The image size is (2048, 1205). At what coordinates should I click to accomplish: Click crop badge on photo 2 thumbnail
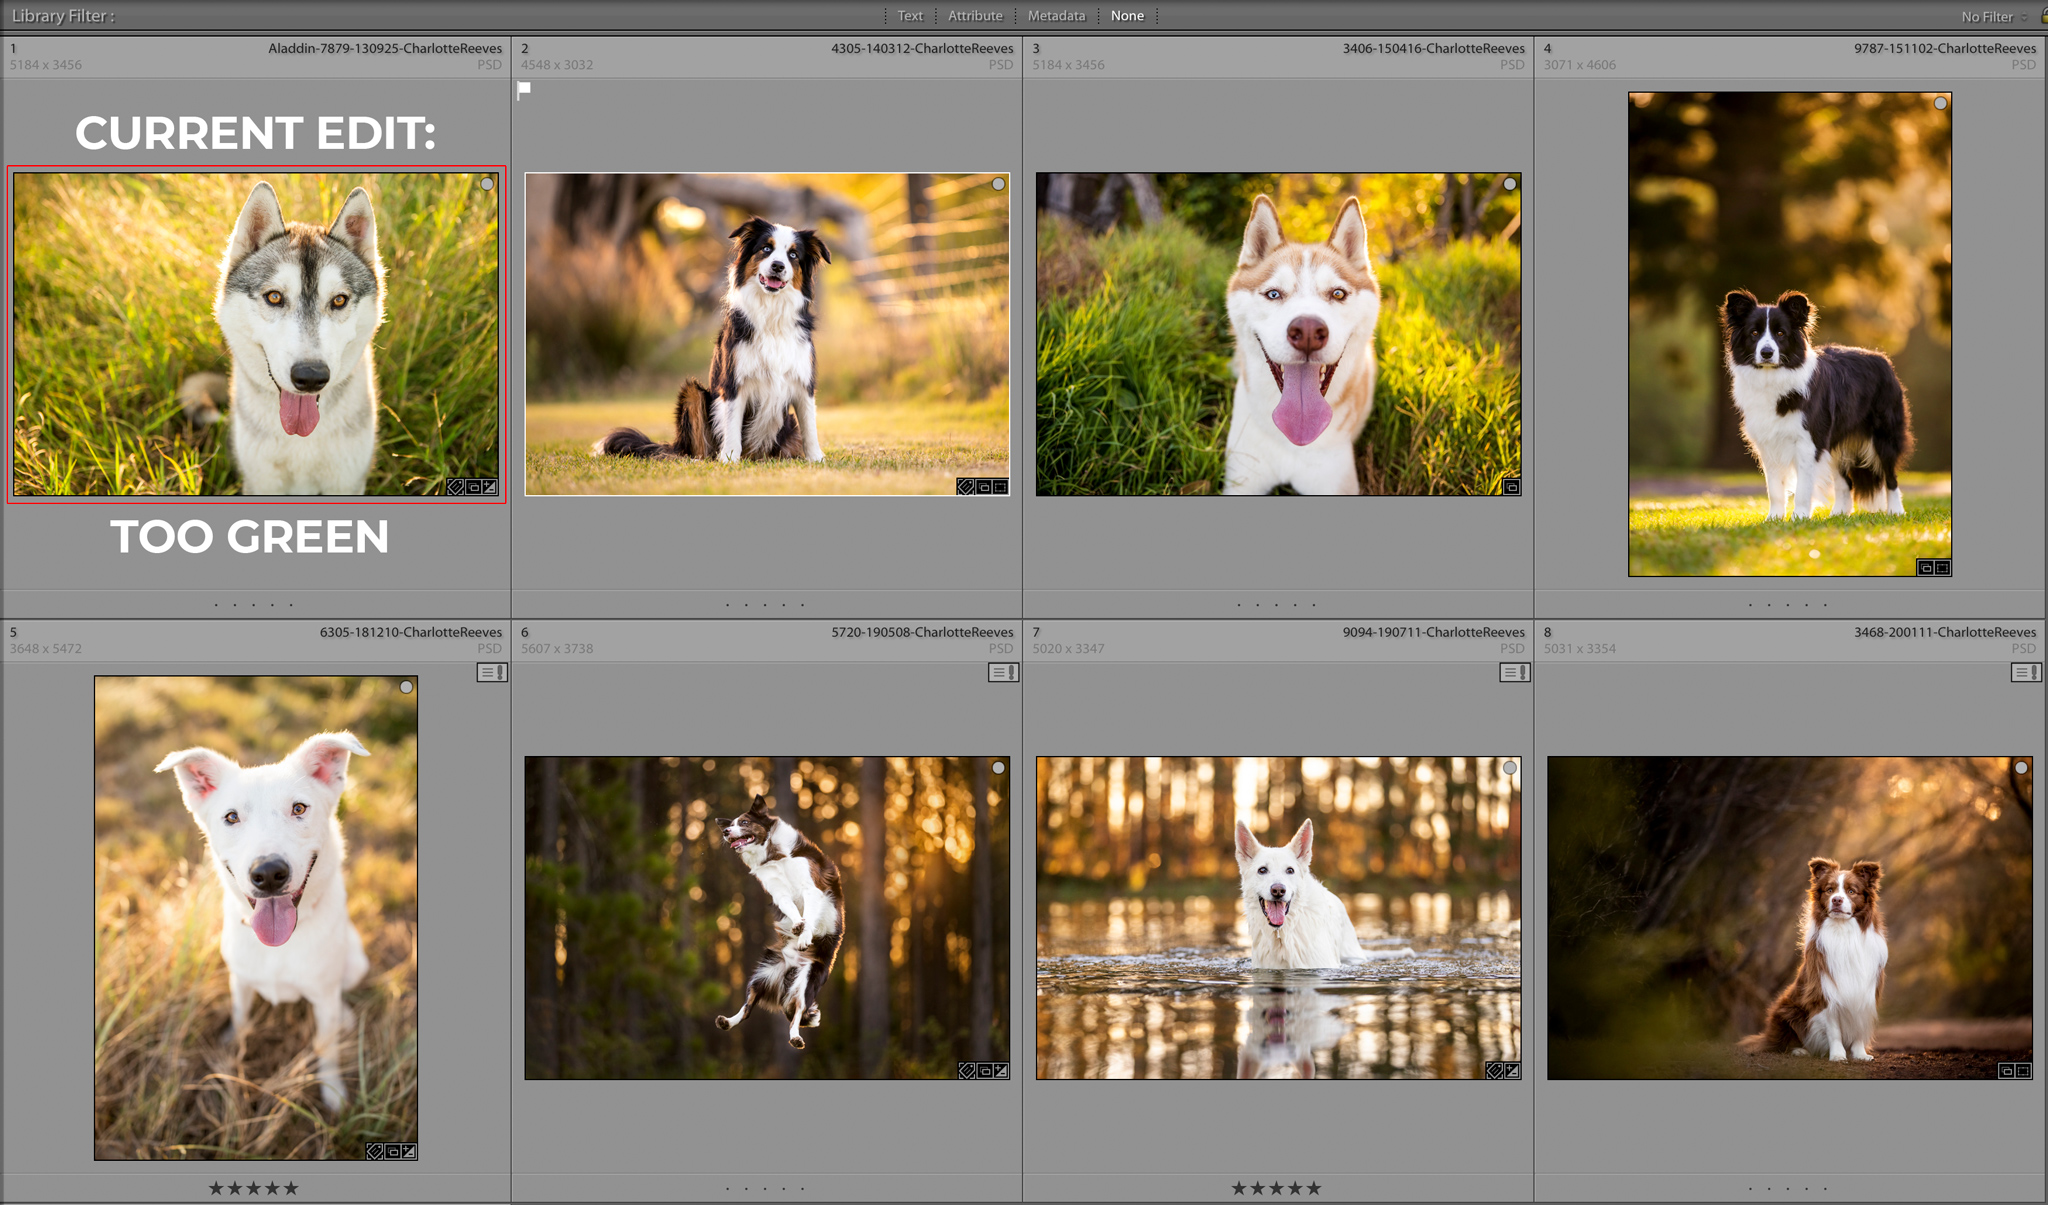(x=1001, y=487)
